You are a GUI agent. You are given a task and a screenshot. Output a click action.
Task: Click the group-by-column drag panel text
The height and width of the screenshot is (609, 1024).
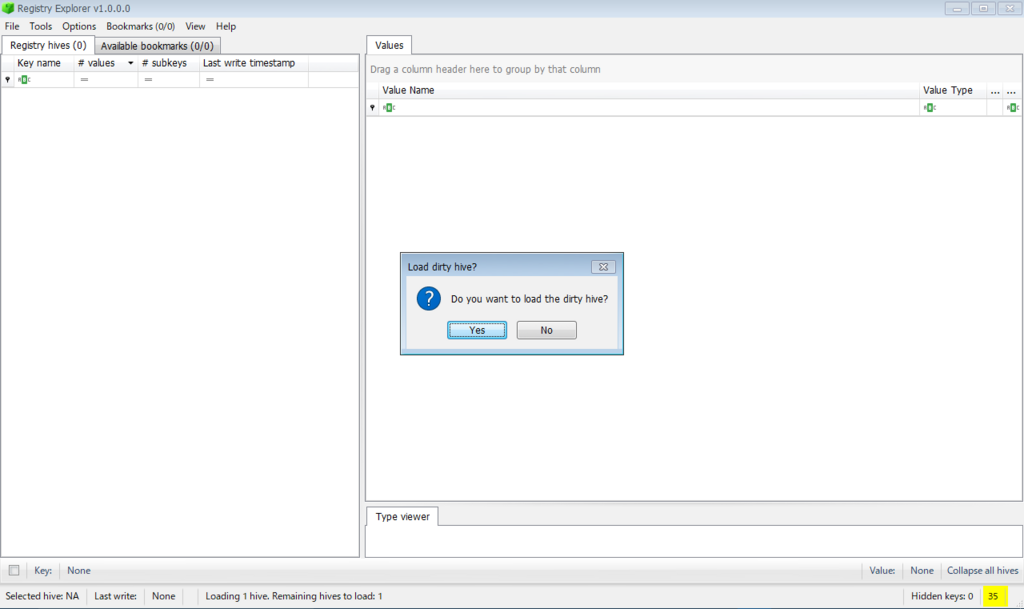point(485,69)
